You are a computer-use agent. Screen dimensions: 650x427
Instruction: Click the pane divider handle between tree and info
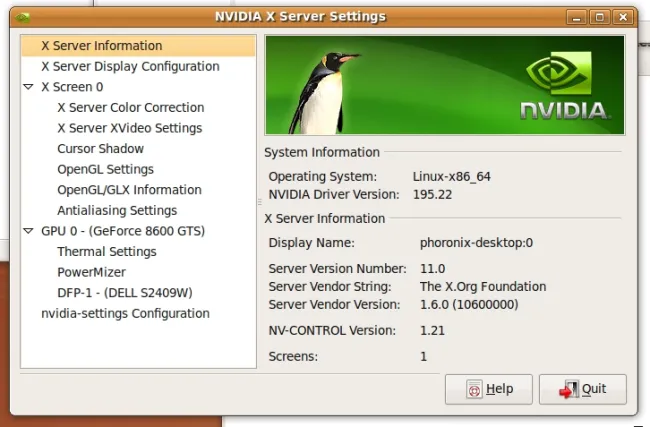[x=260, y=202]
